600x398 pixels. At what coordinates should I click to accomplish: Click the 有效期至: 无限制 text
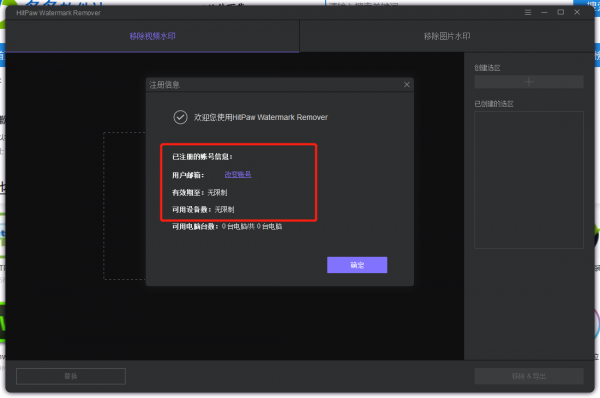click(x=199, y=192)
